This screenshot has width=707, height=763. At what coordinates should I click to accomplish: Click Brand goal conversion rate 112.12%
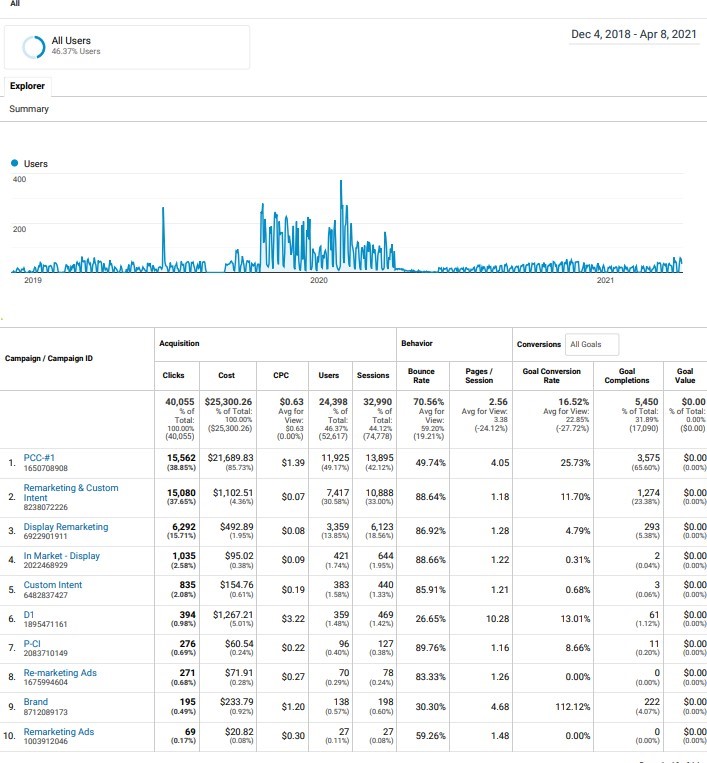(x=572, y=706)
